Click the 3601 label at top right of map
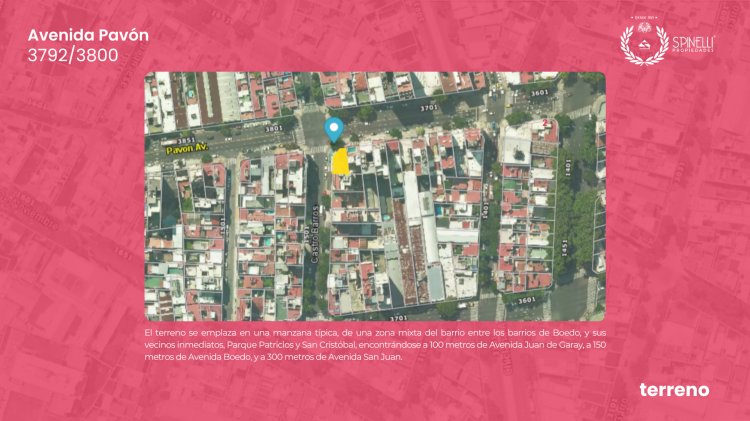Image resolution: width=750 pixels, height=421 pixels. (540, 93)
